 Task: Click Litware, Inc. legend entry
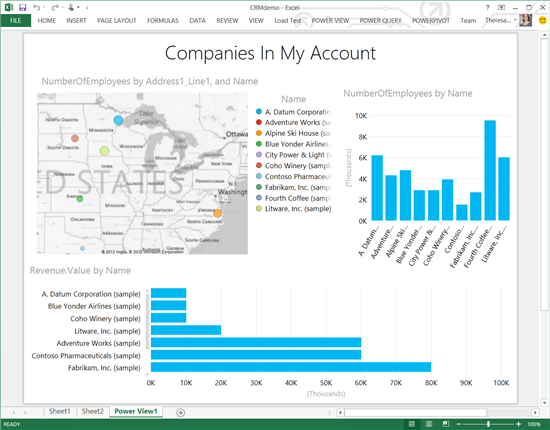pyautogui.click(x=294, y=209)
